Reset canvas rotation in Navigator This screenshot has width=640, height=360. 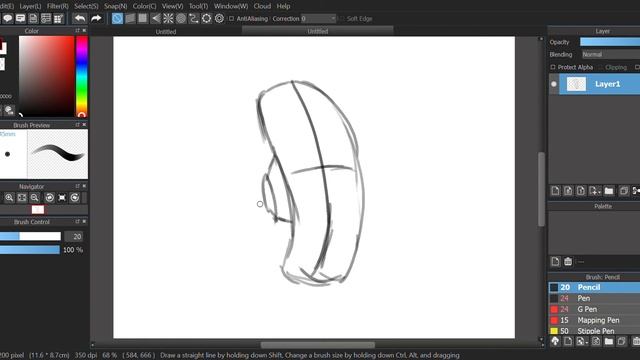coord(62,198)
